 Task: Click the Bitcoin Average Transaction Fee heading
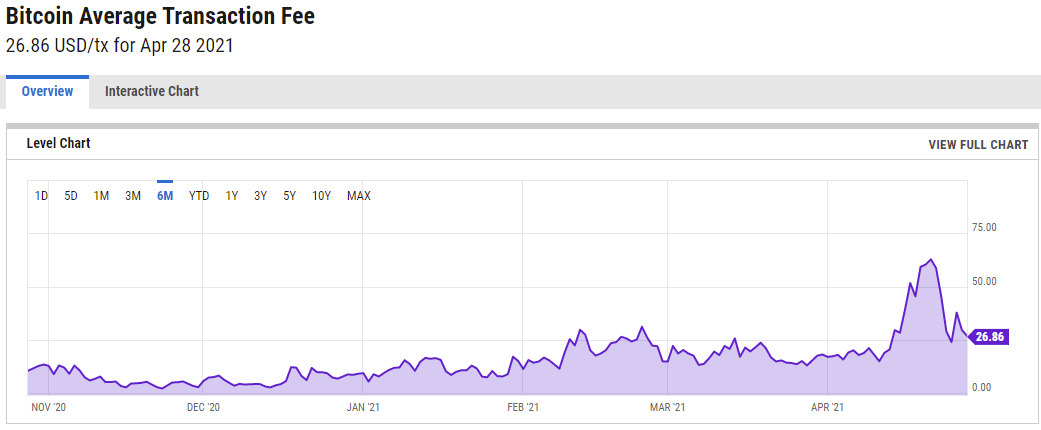160,17
